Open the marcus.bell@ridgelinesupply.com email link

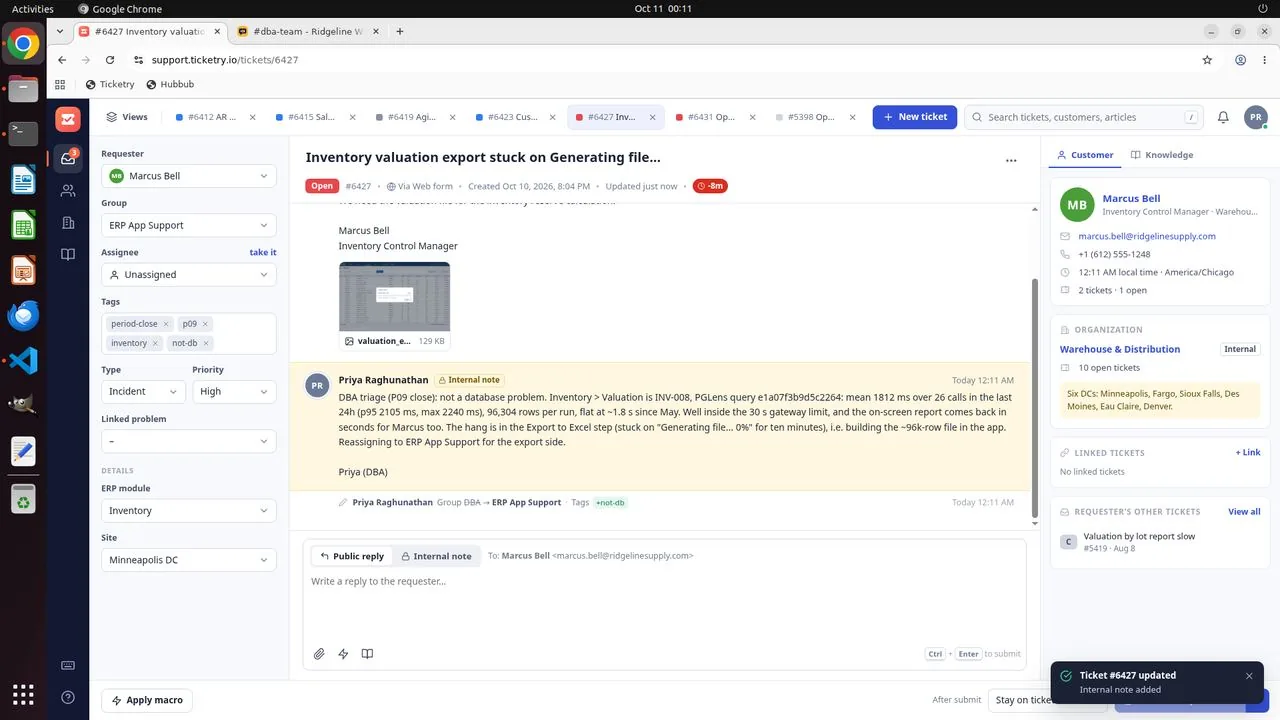click(1147, 236)
